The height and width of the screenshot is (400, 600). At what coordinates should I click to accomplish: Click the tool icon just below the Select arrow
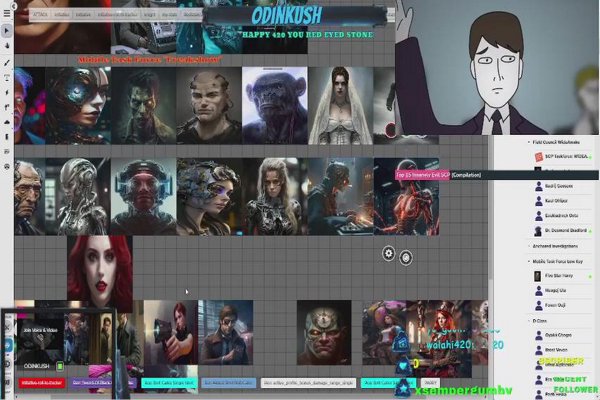point(7,46)
